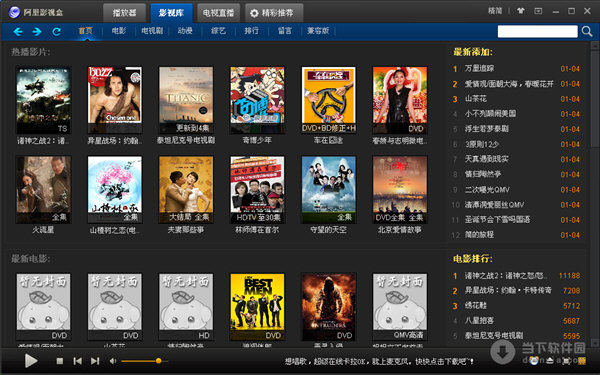Click the magnifier search icon
Viewport: 600px width, 375px height.
click(587, 31)
